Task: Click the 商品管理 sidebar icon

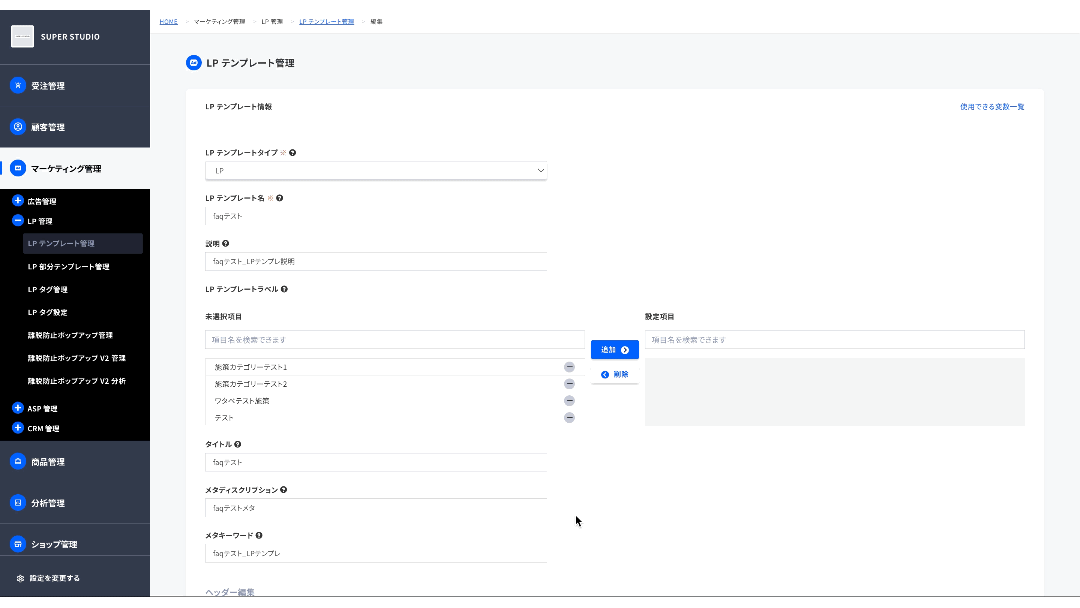Action: [x=16, y=461]
